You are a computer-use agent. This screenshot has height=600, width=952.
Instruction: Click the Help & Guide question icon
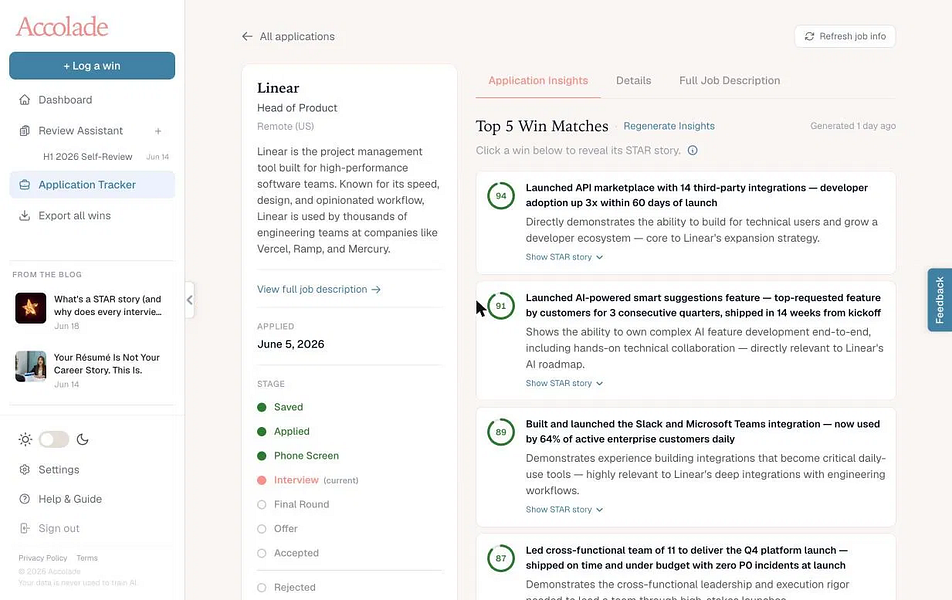pos(24,499)
